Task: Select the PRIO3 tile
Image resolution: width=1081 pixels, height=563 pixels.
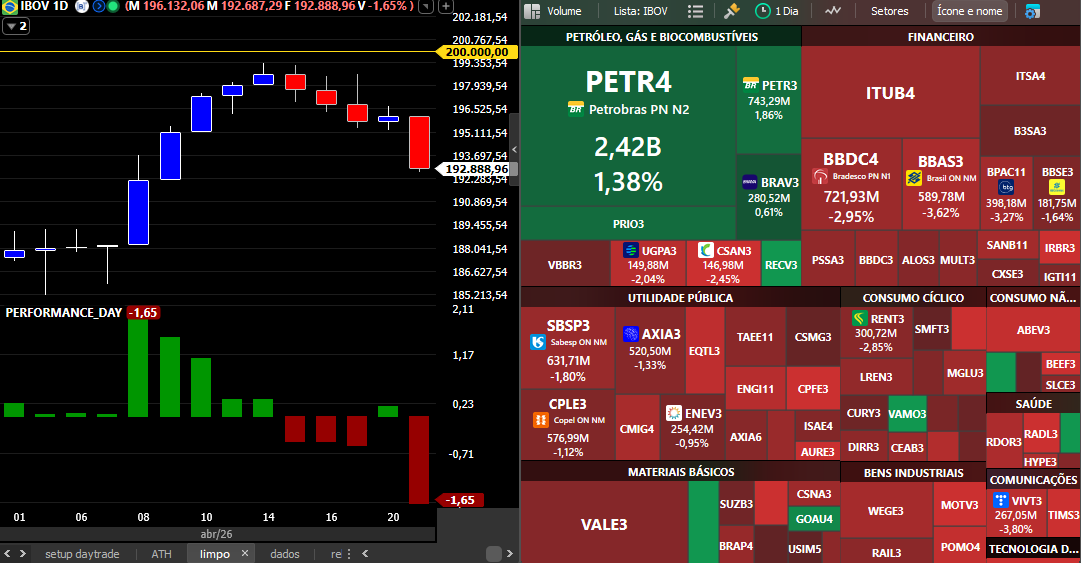Action: pos(628,224)
